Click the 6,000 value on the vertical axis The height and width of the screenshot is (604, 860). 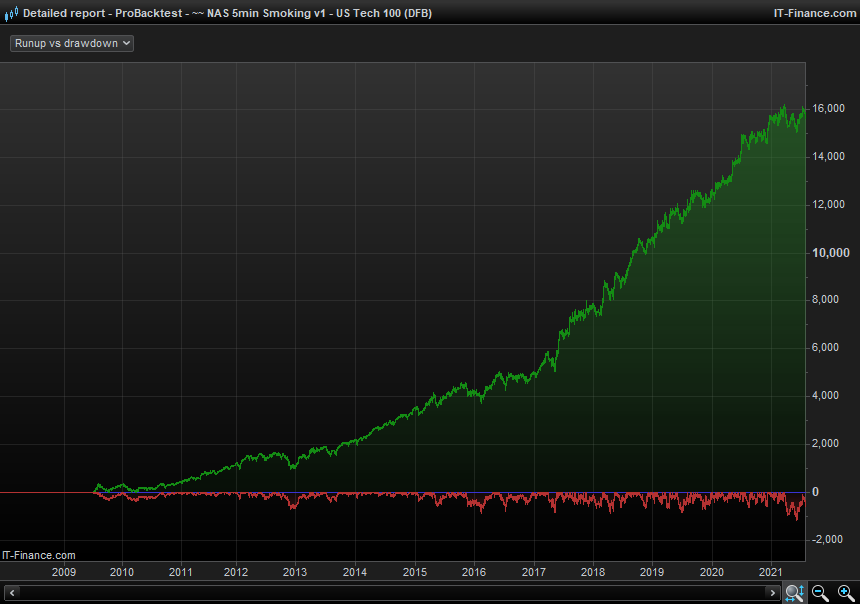830,348
